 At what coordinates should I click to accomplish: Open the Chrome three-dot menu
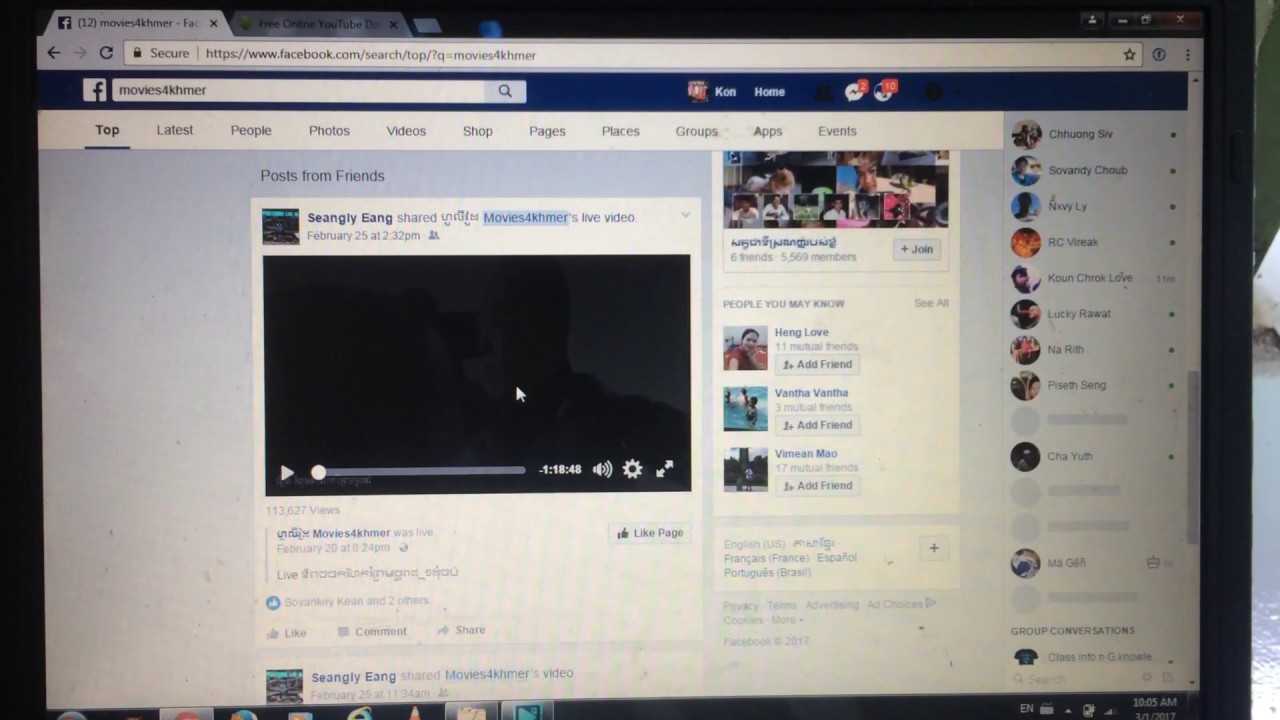1188,55
